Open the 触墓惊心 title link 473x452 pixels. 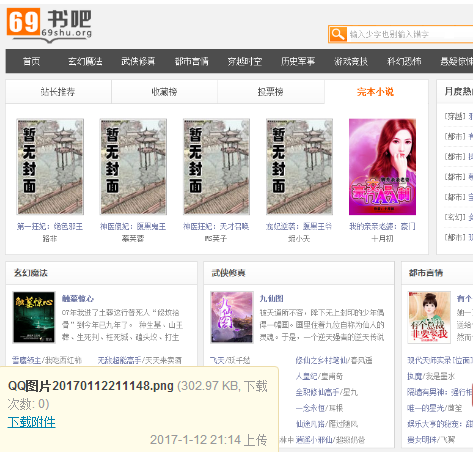78,299
